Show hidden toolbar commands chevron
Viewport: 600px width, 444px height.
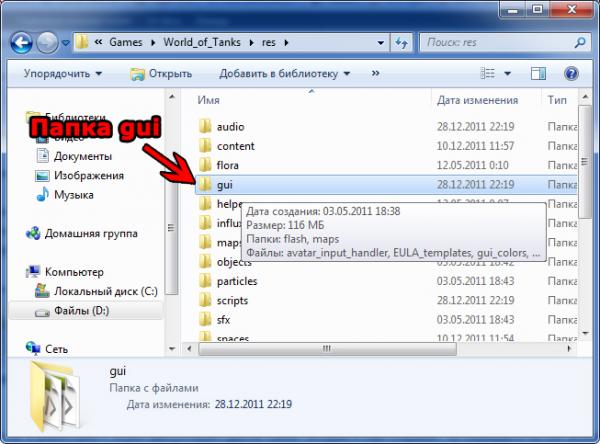375,73
